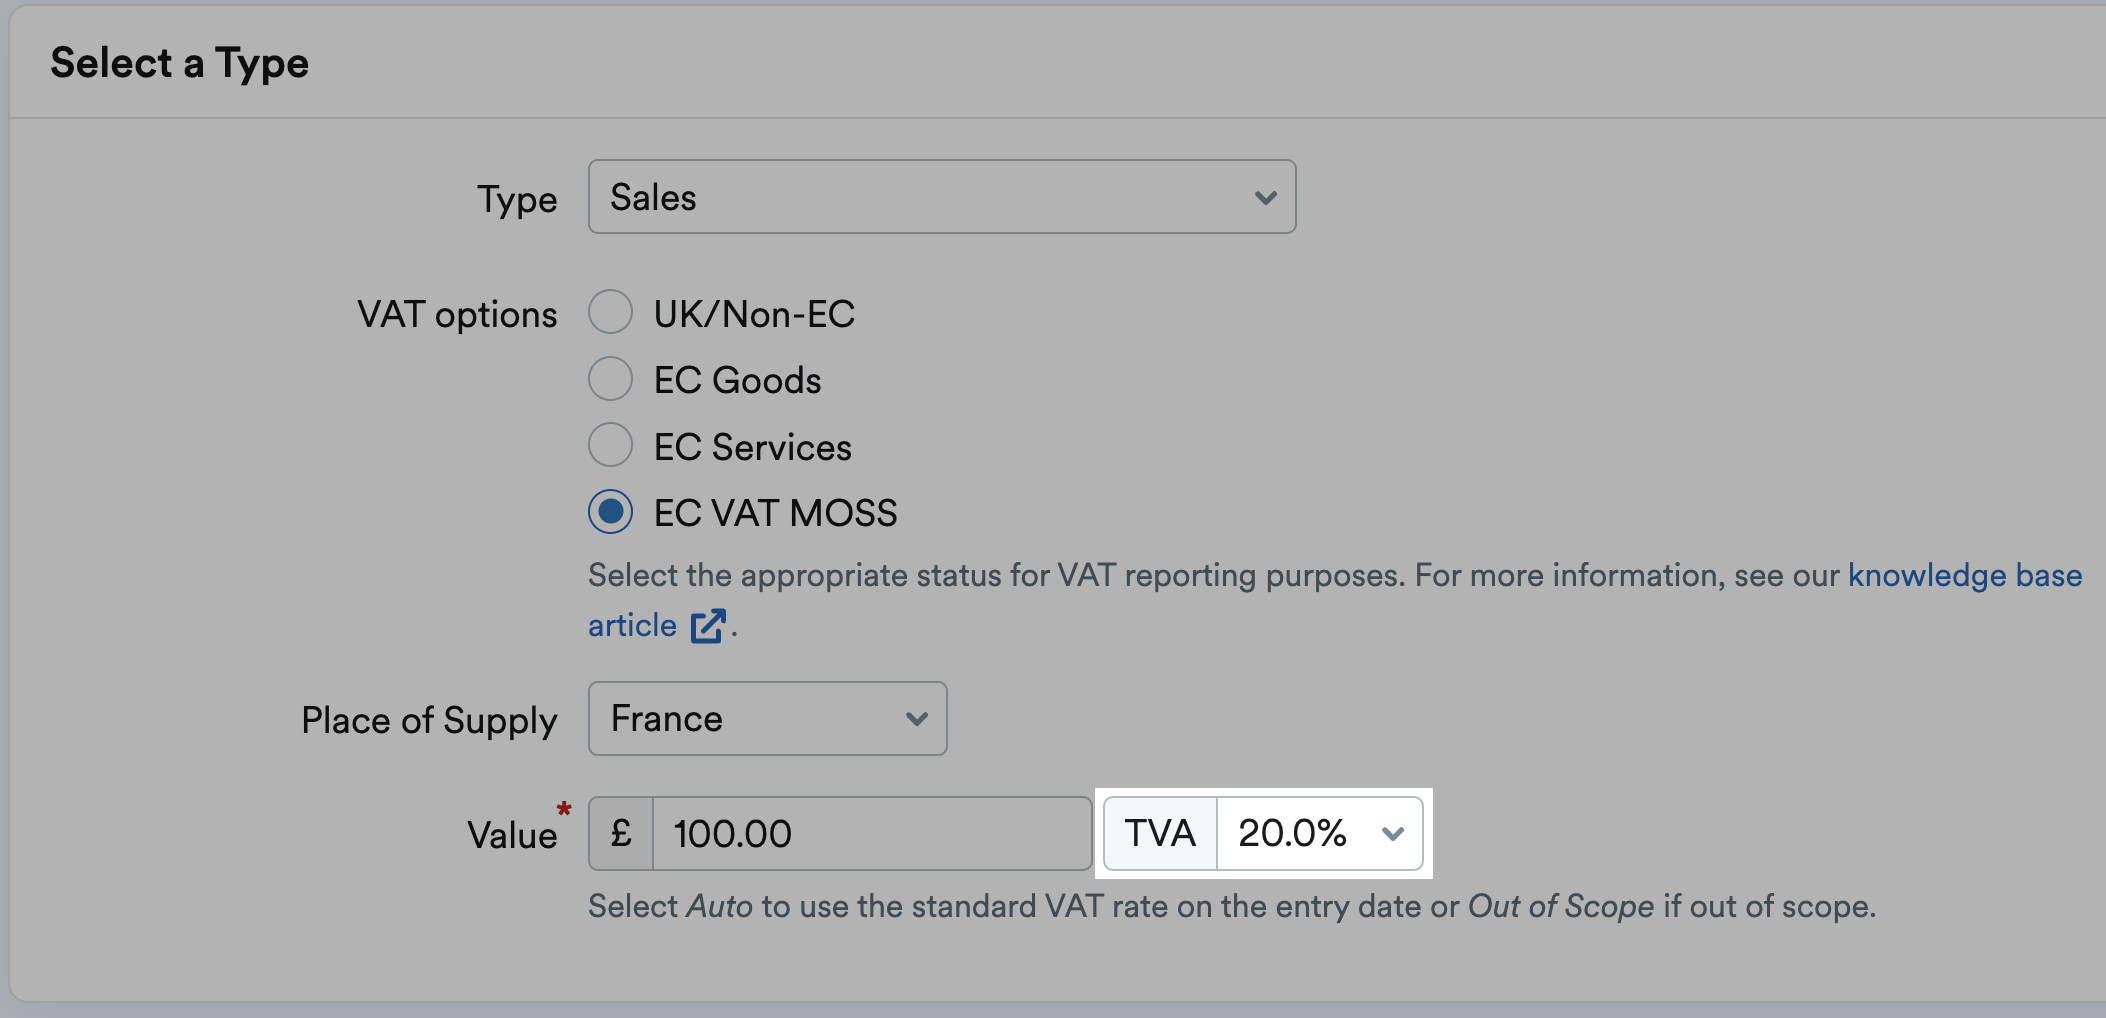
Task: Click the chevron arrow in Type dropdown
Action: point(1265,198)
